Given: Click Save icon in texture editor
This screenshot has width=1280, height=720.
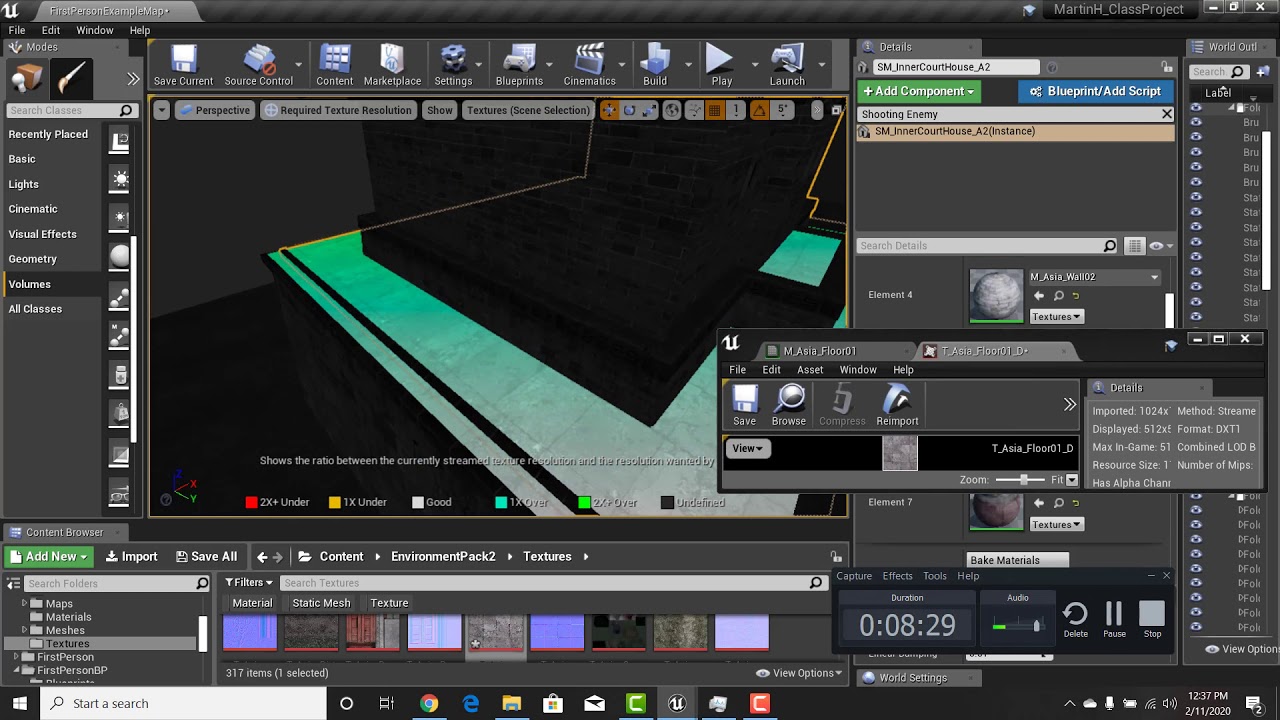Looking at the screenshot, I should pos(744,405).
